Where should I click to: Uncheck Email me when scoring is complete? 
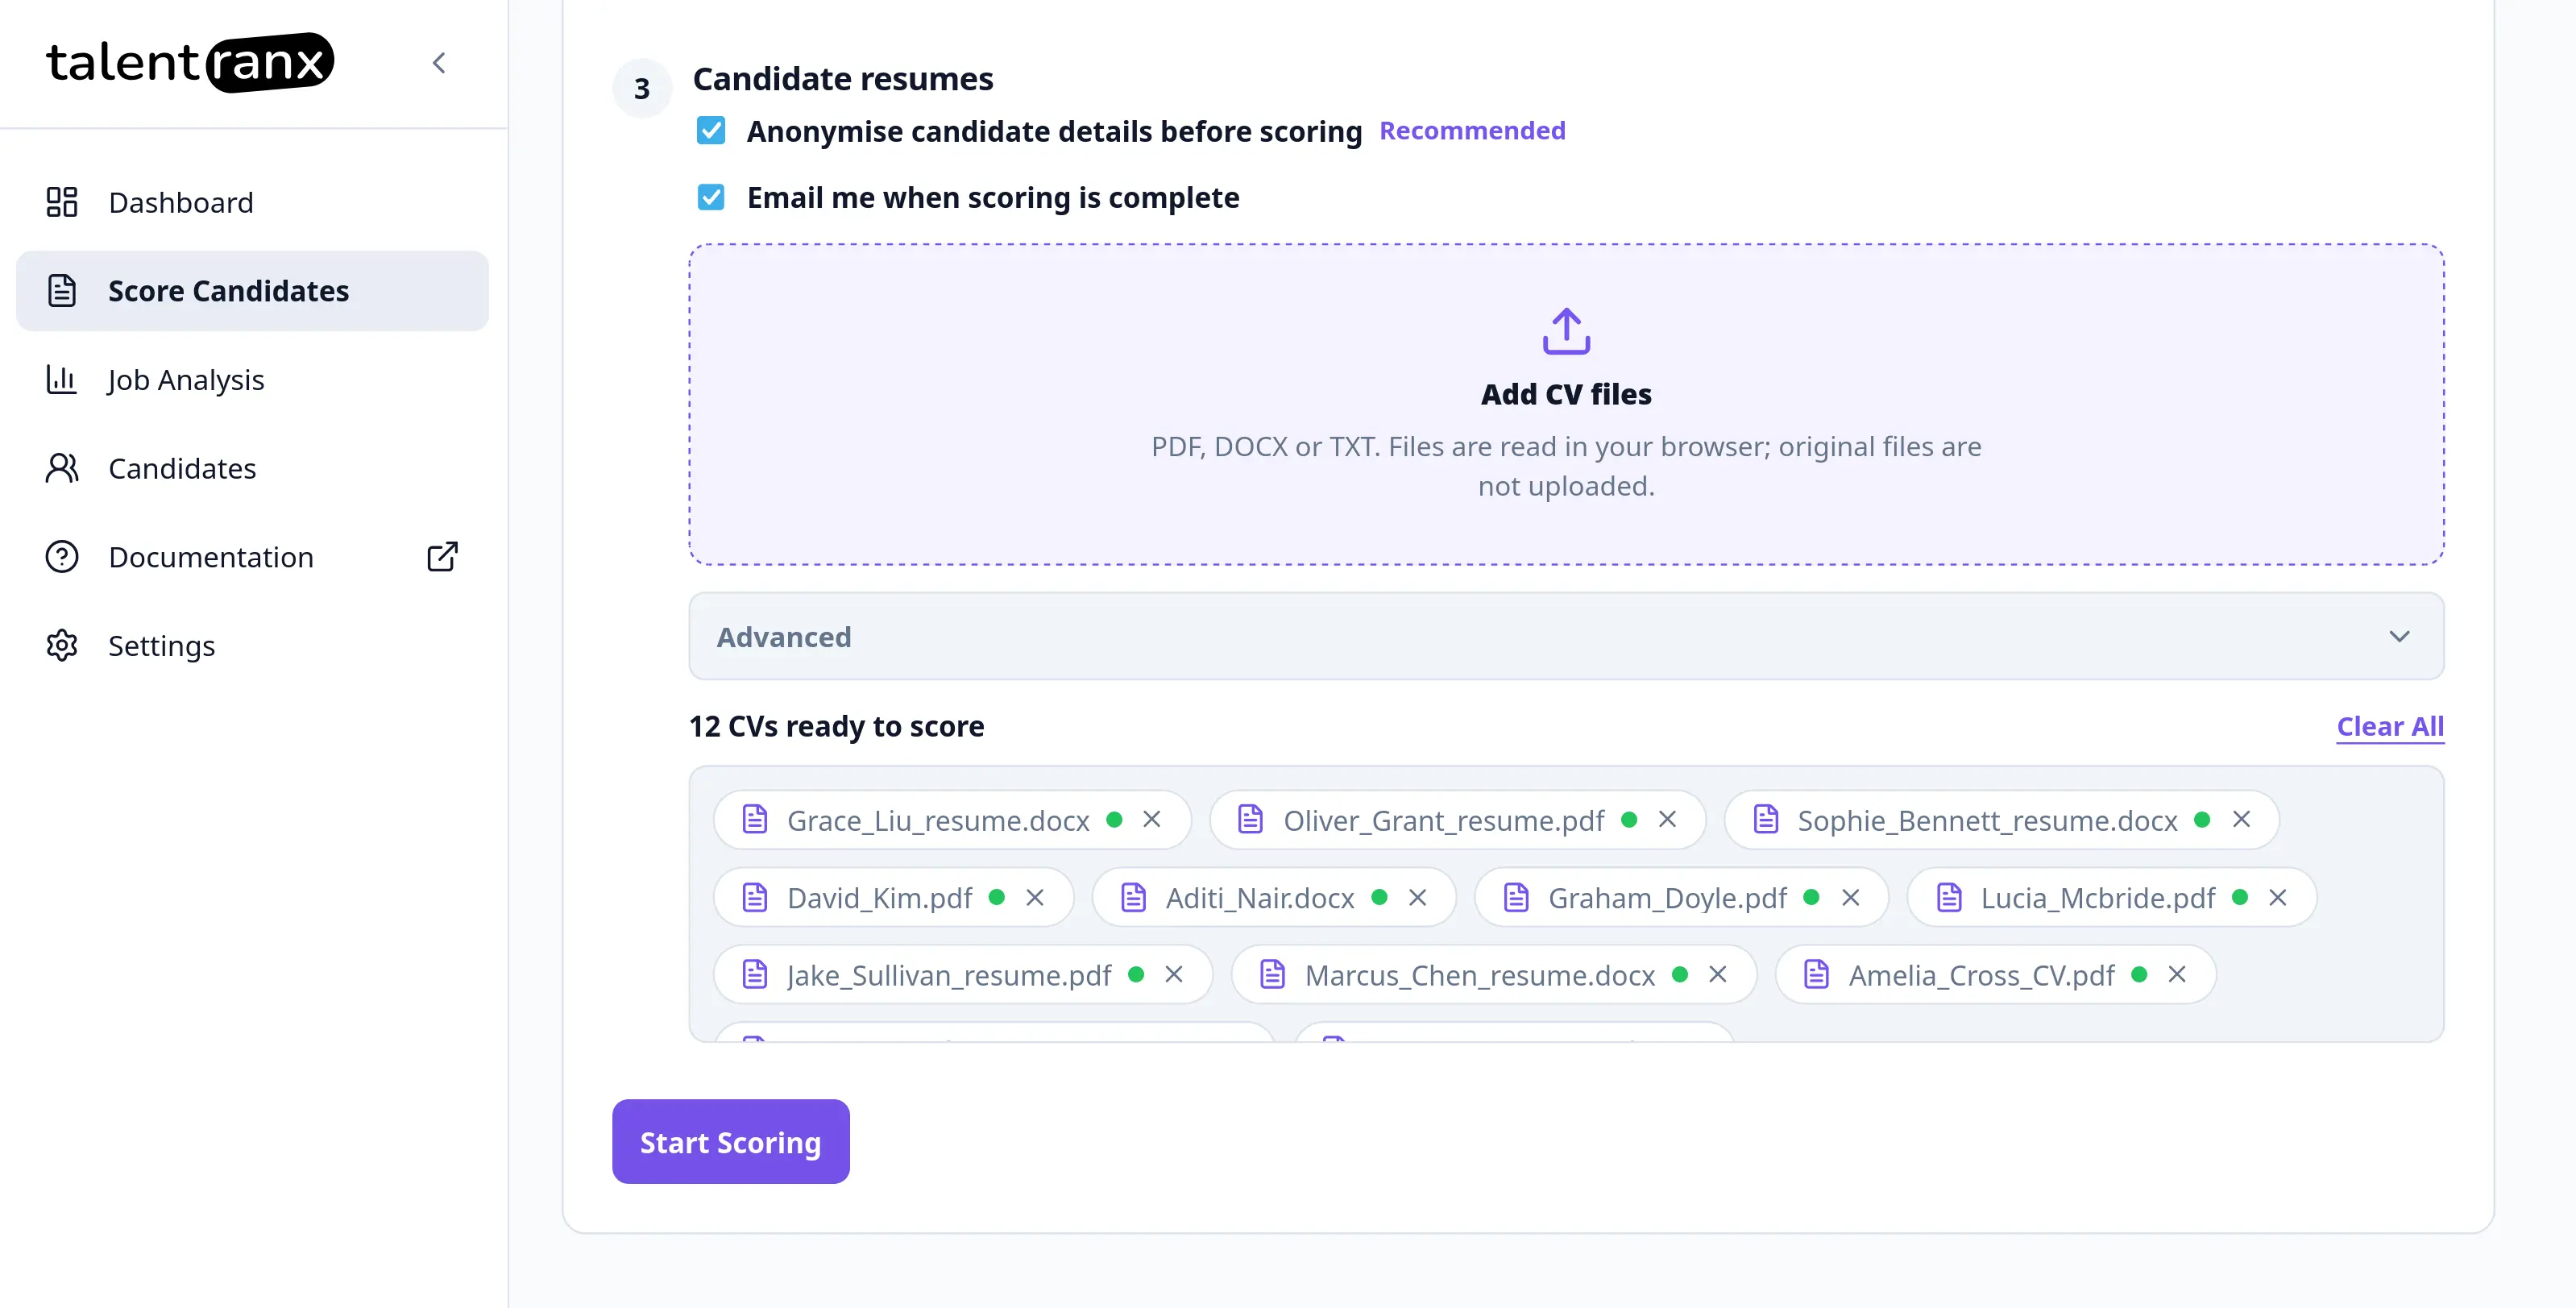click(711, 197)
